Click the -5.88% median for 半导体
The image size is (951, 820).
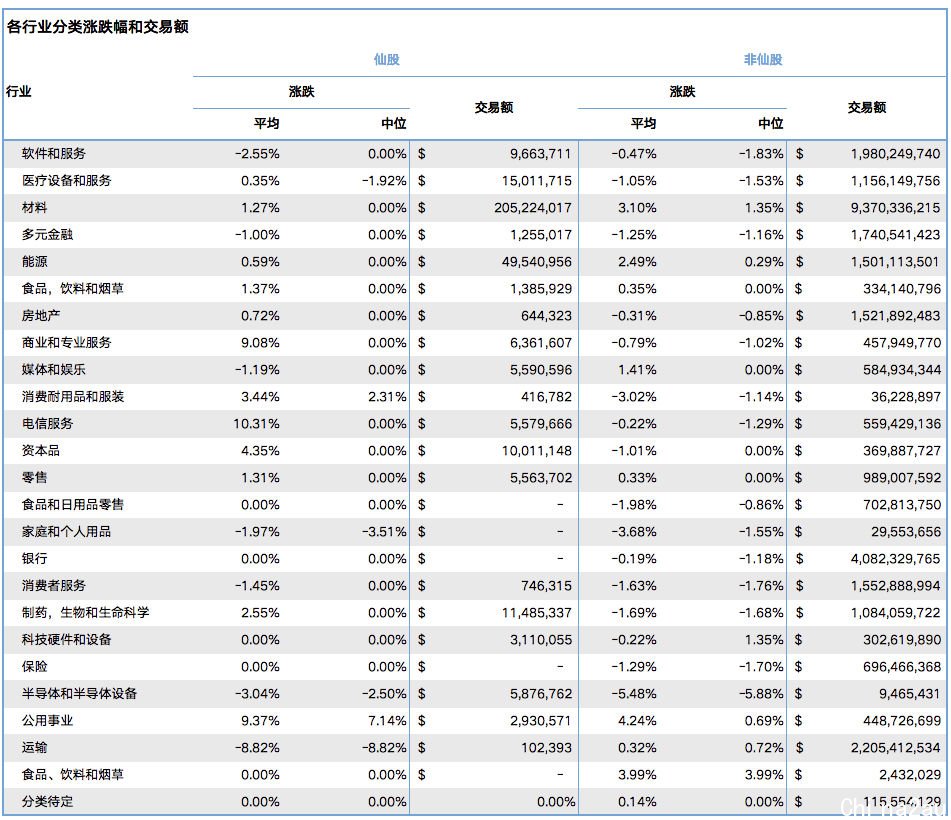(x=761, y=693)
